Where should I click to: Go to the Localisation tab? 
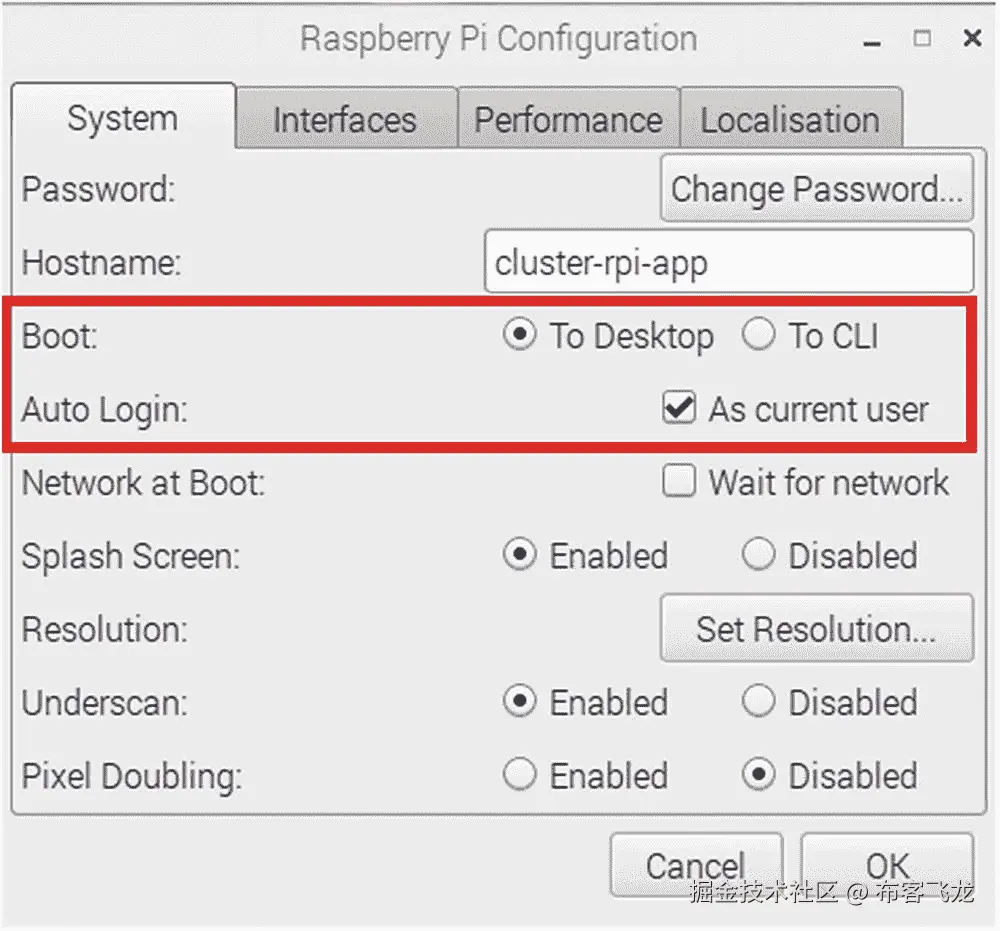tap(790, 120)
